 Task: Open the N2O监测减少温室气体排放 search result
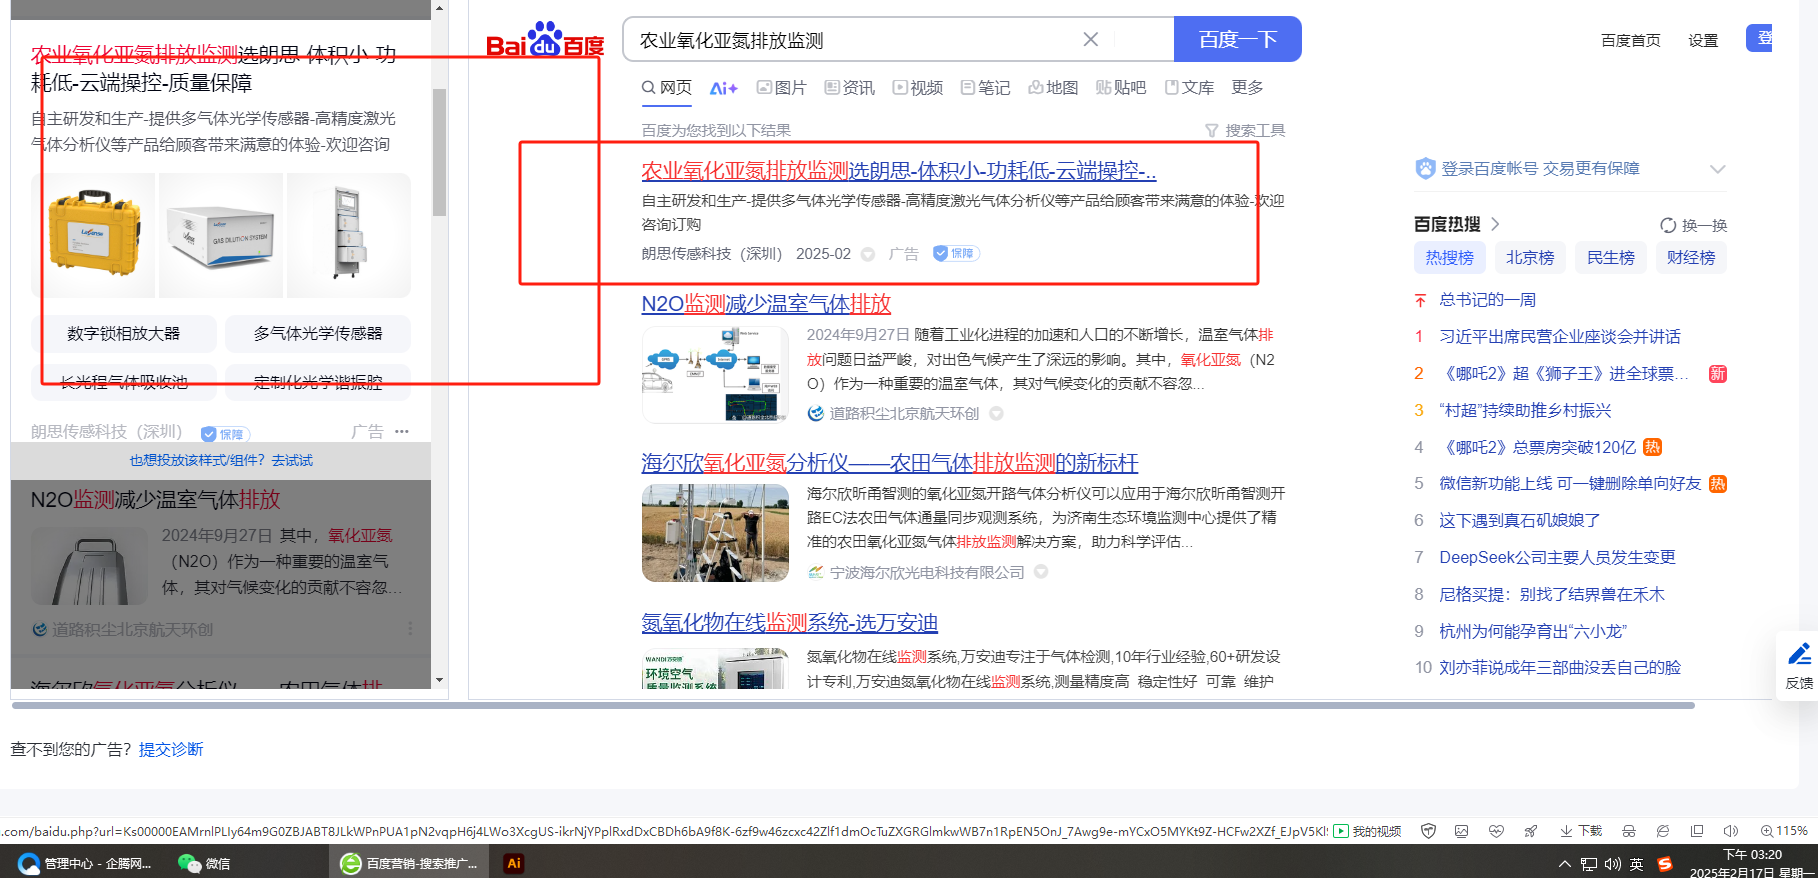point(766,304)
